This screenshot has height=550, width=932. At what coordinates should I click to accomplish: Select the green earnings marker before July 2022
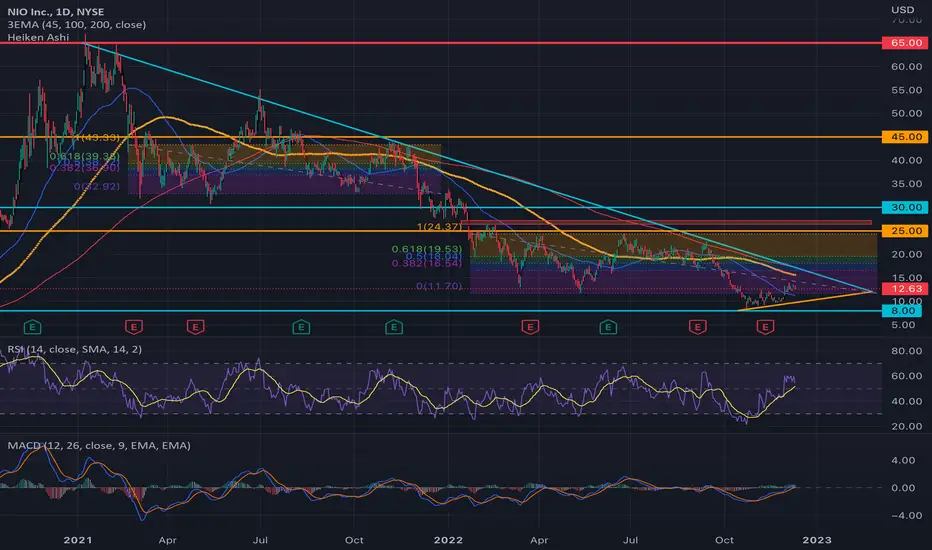click(608, 327)
